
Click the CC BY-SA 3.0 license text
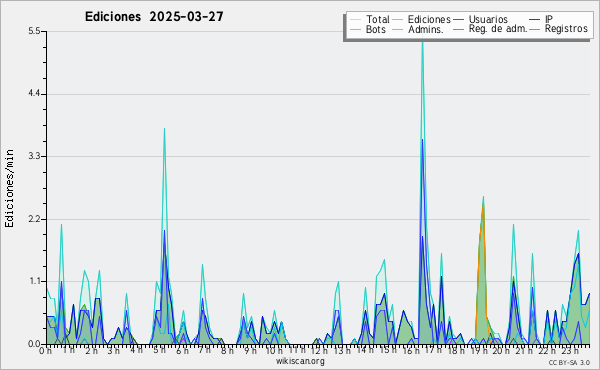(569, 362)
